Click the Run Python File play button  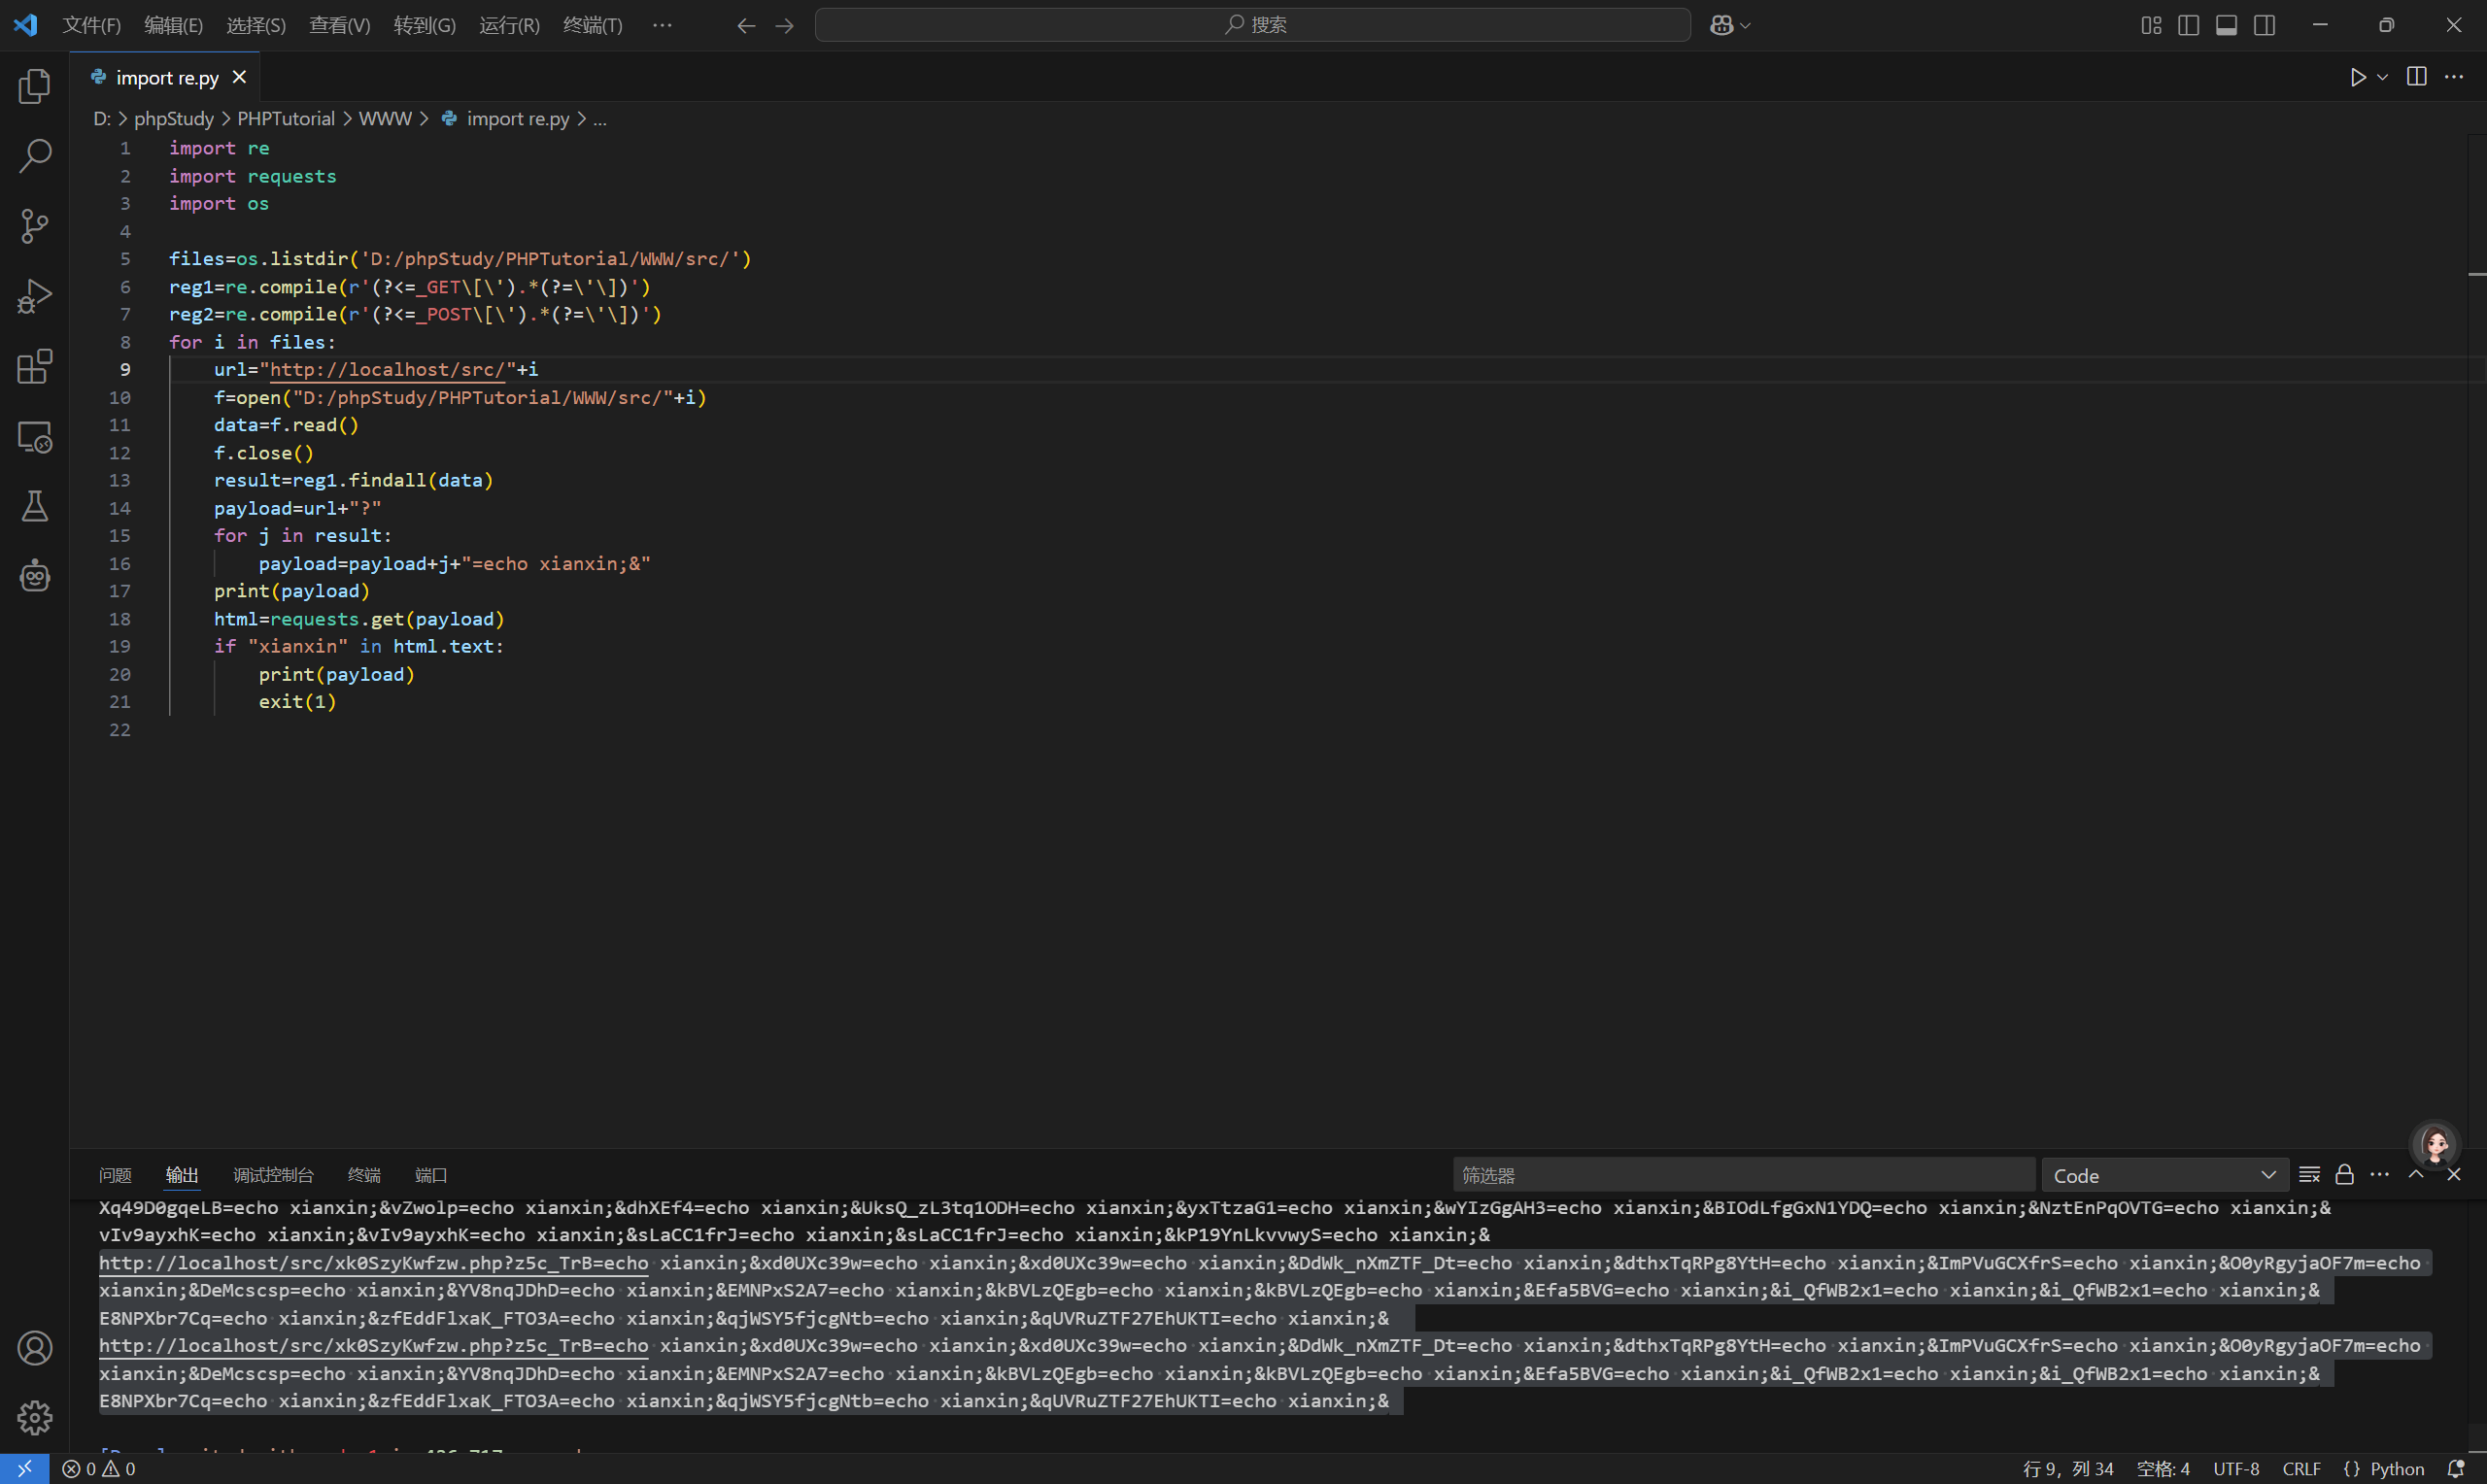click(x=2357, y=77)
